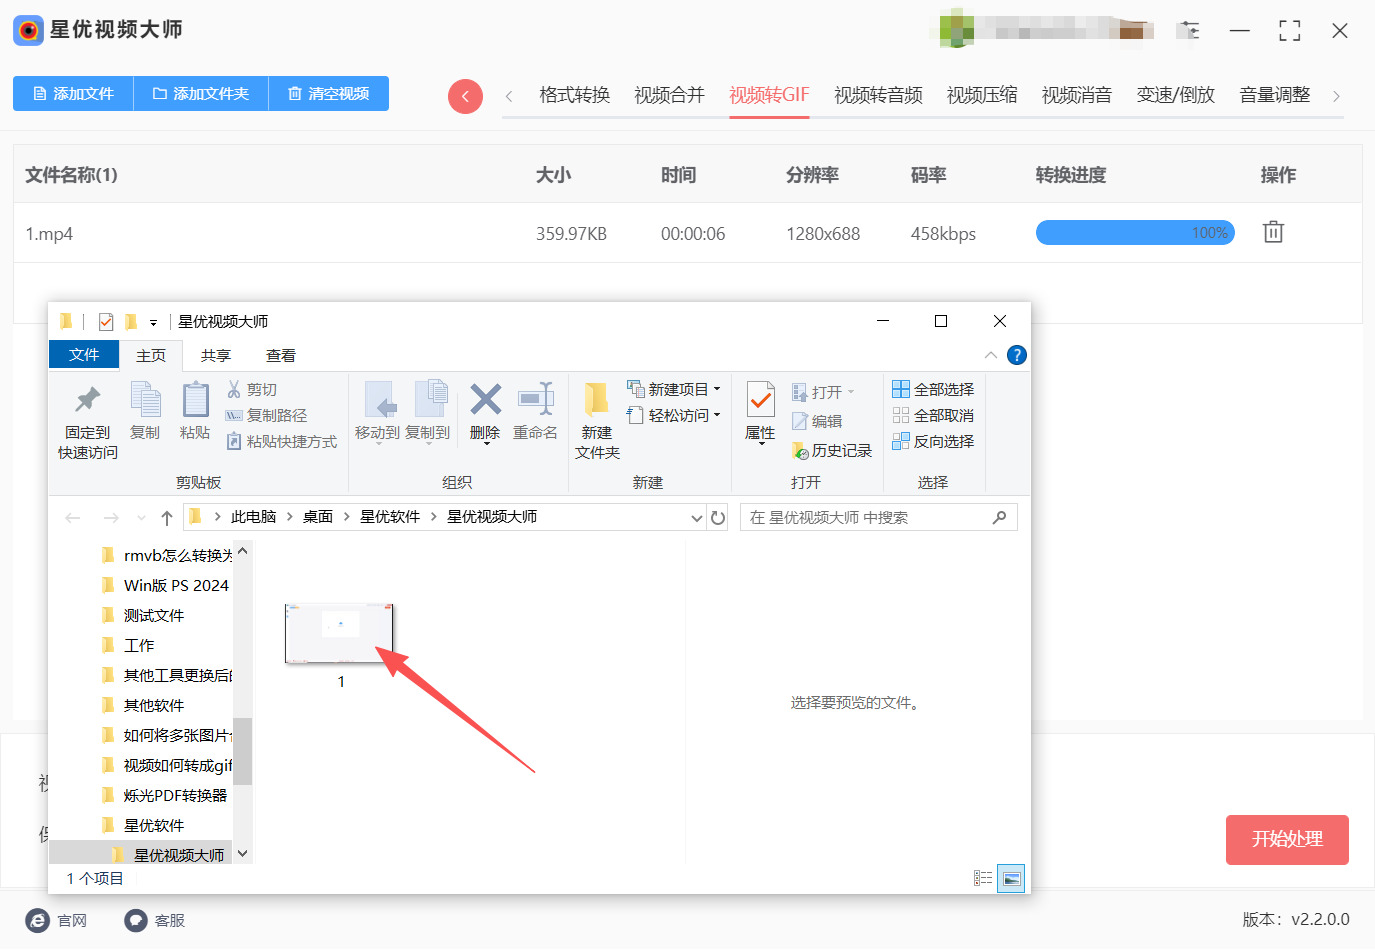
Task: Open the official website globe icon
Action: [38, 920]
